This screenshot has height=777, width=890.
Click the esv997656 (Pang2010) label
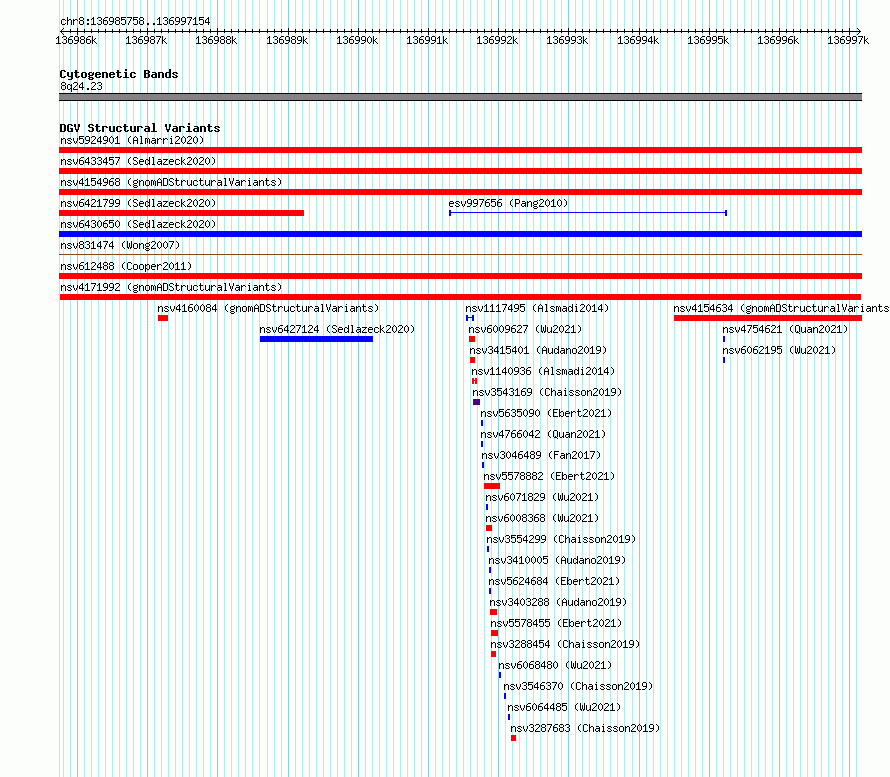(x=508, y=203)
